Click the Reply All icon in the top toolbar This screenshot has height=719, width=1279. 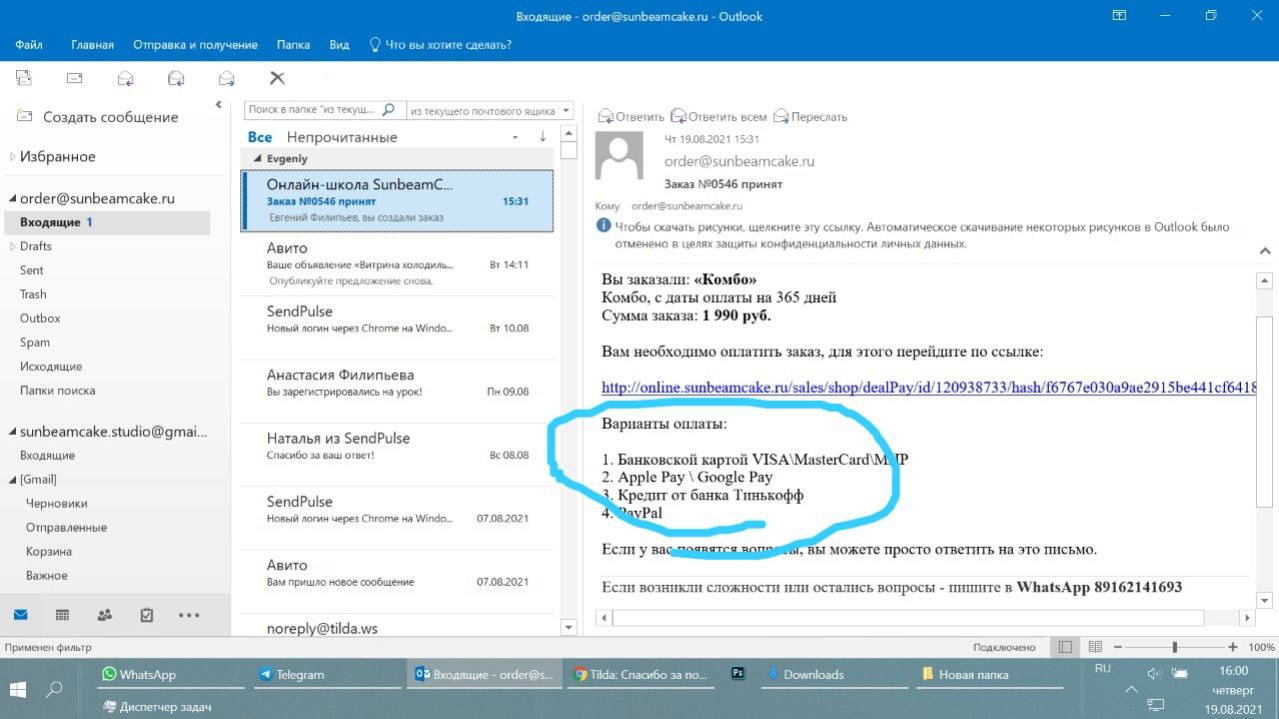[176, 78]
